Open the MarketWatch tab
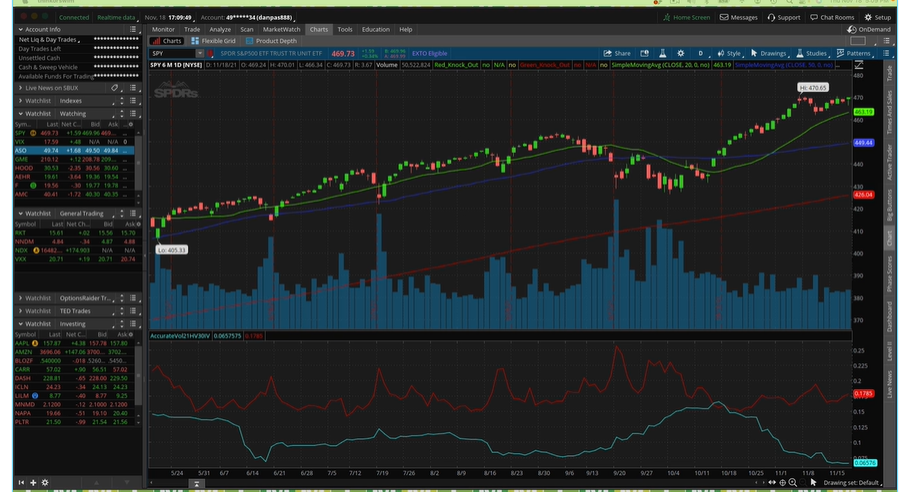This screenshot has width=901, height=492. (282, 29)
